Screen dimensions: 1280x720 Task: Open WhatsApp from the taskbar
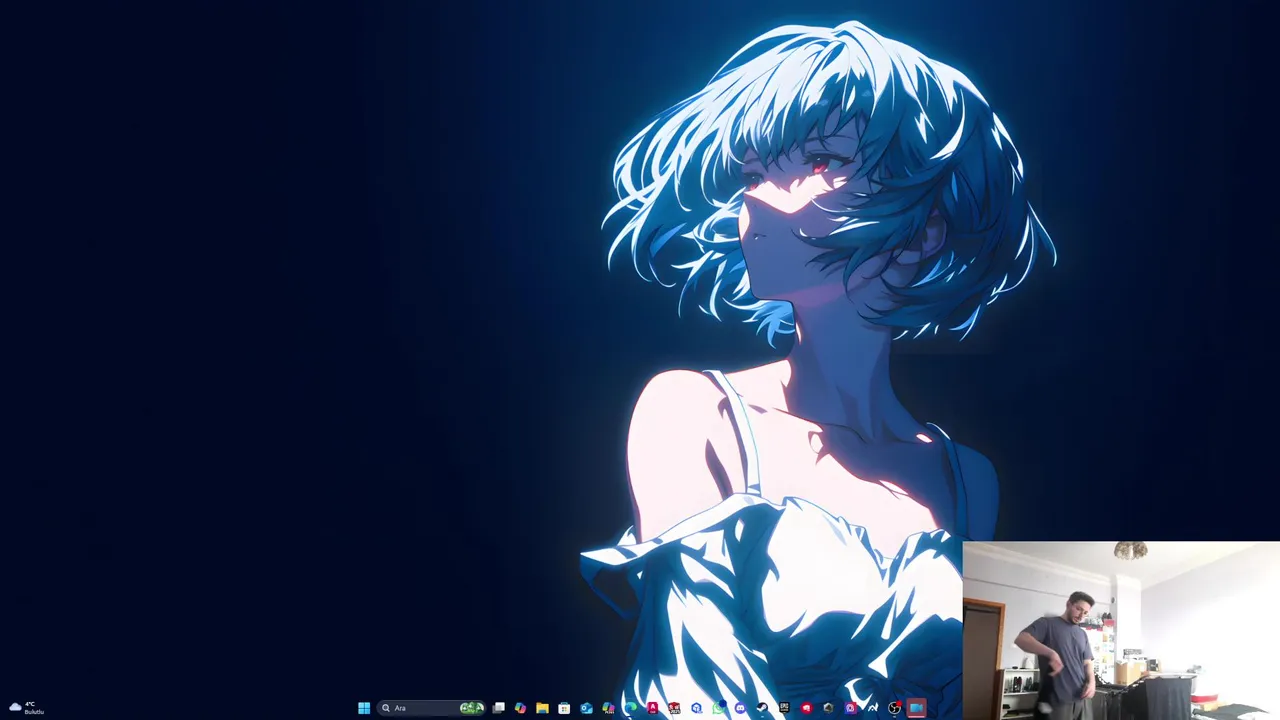click(x=718, y=708)
